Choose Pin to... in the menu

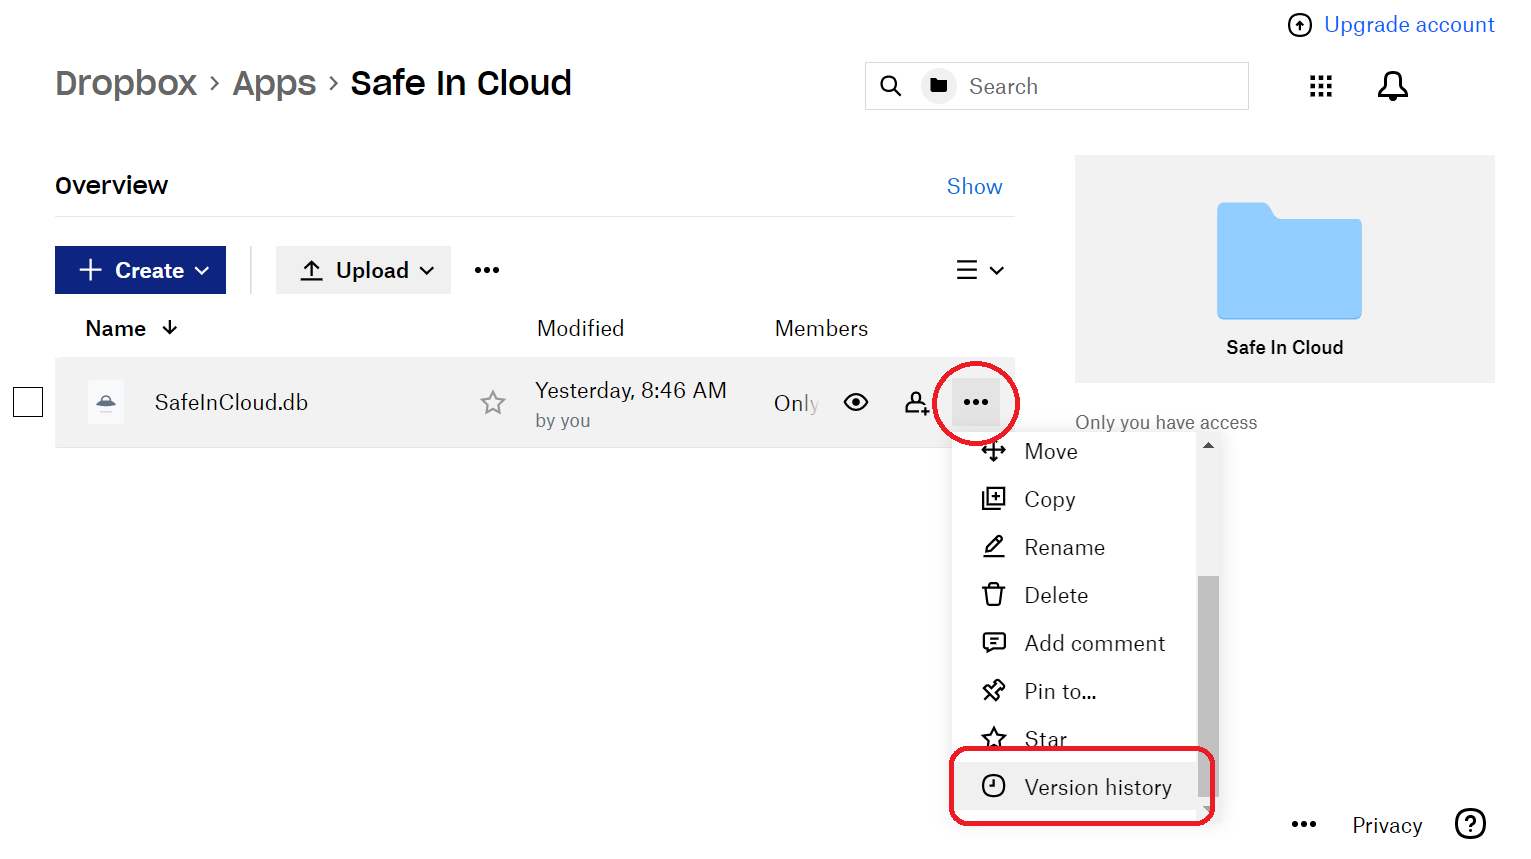pyautogui.click(x=1075, y=691)
